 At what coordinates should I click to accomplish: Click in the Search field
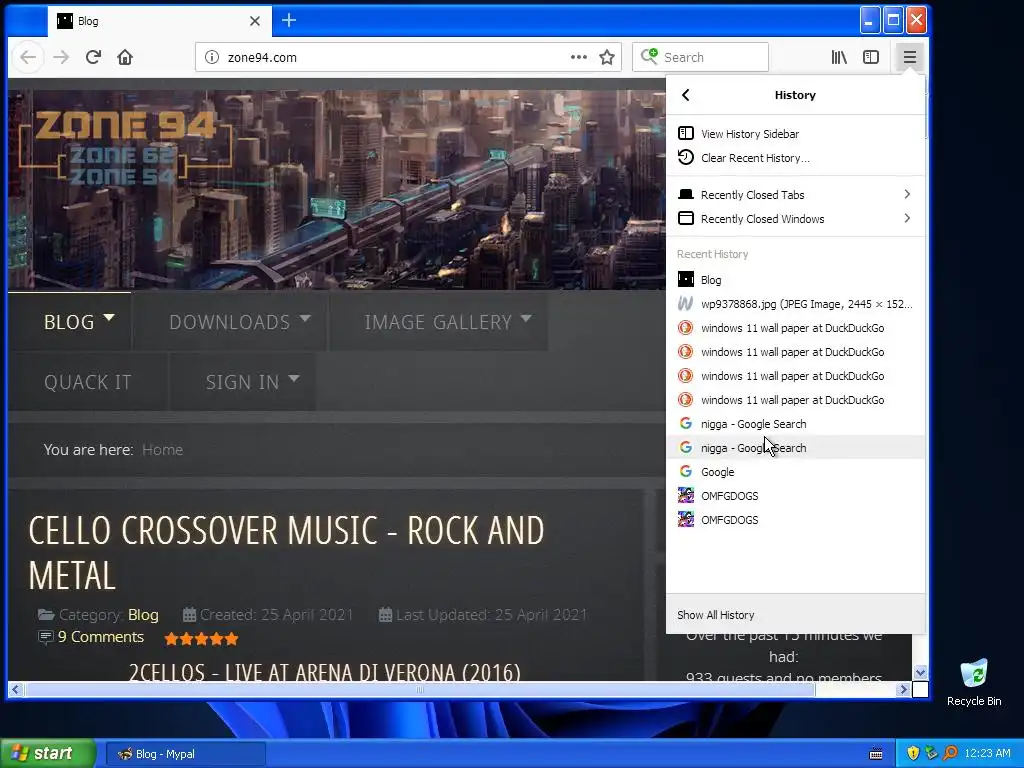coord(713,57)
